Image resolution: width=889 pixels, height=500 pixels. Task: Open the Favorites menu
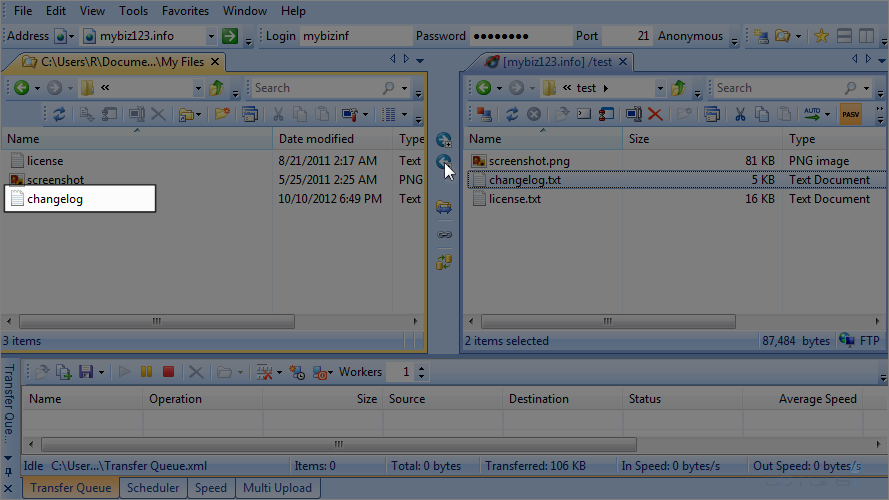pos(185,11)
